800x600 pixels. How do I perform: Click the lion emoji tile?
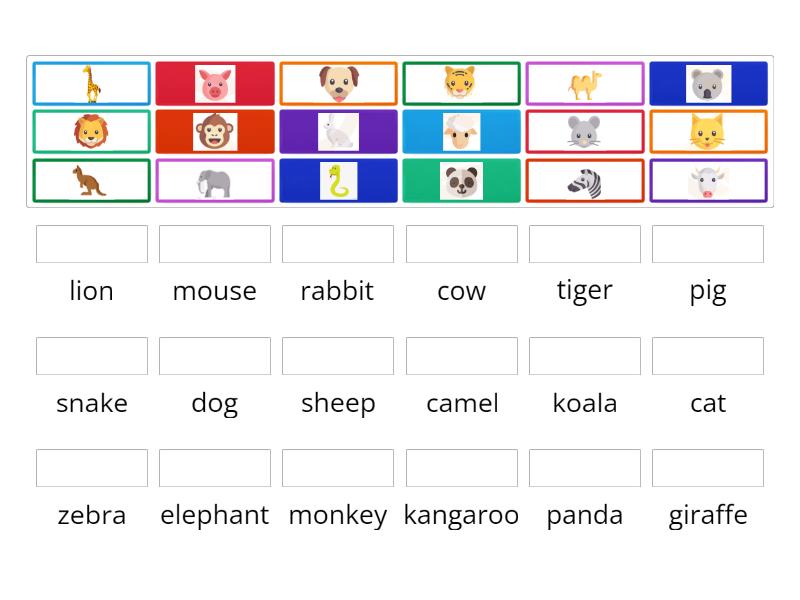pyautogui.click(x=91, y=131)
